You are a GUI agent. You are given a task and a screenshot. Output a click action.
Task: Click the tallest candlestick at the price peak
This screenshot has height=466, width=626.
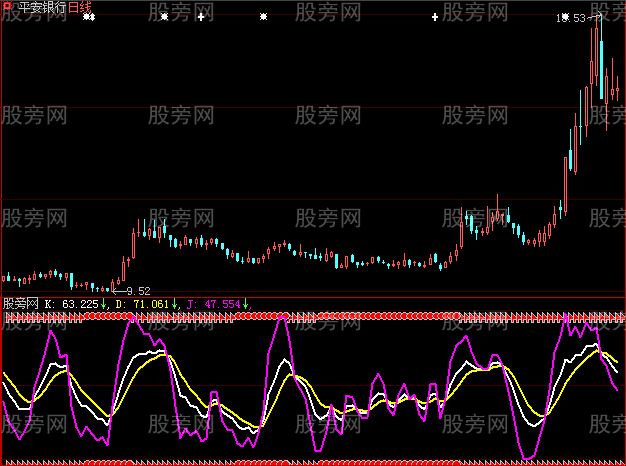coord(599,60)
